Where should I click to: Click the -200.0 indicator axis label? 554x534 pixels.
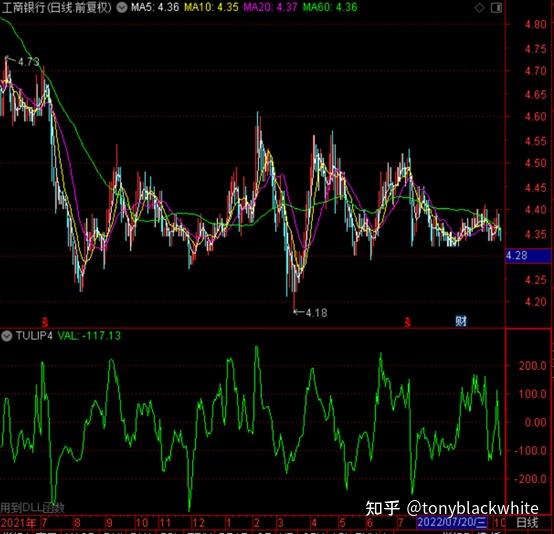531,479
